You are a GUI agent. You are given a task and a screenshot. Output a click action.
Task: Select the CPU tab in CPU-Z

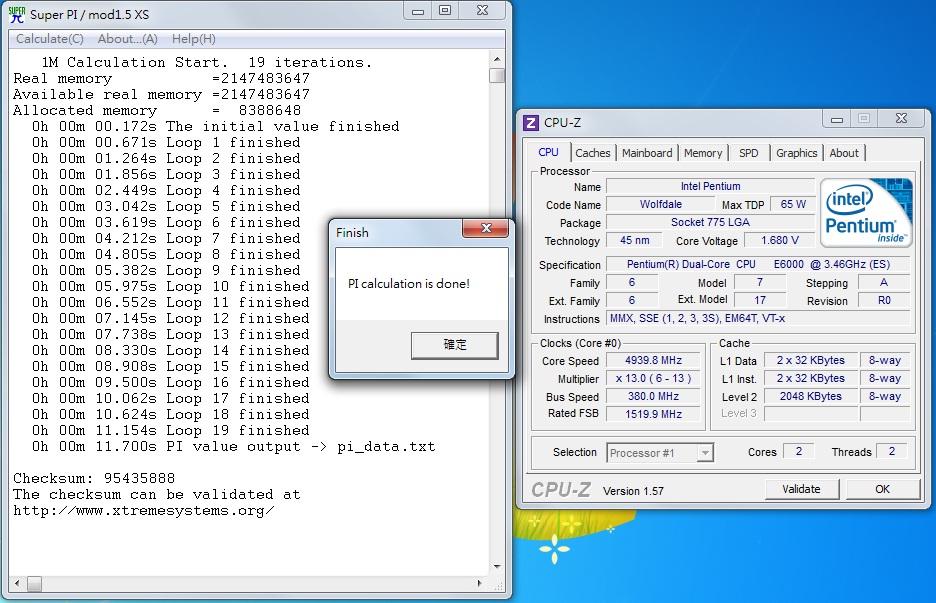pyautogui.click(x=548, y=152)
